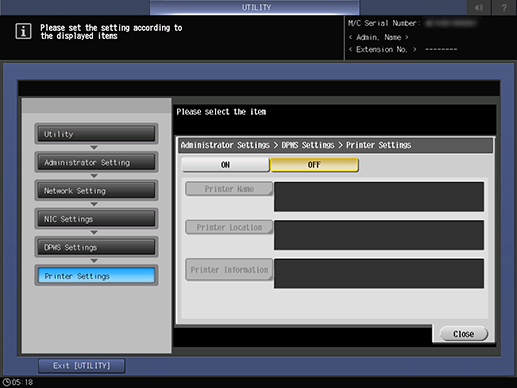This screenshot has width=517, height=388.
Task: Tap the speaker sound icon
Action: click(479, 7)
